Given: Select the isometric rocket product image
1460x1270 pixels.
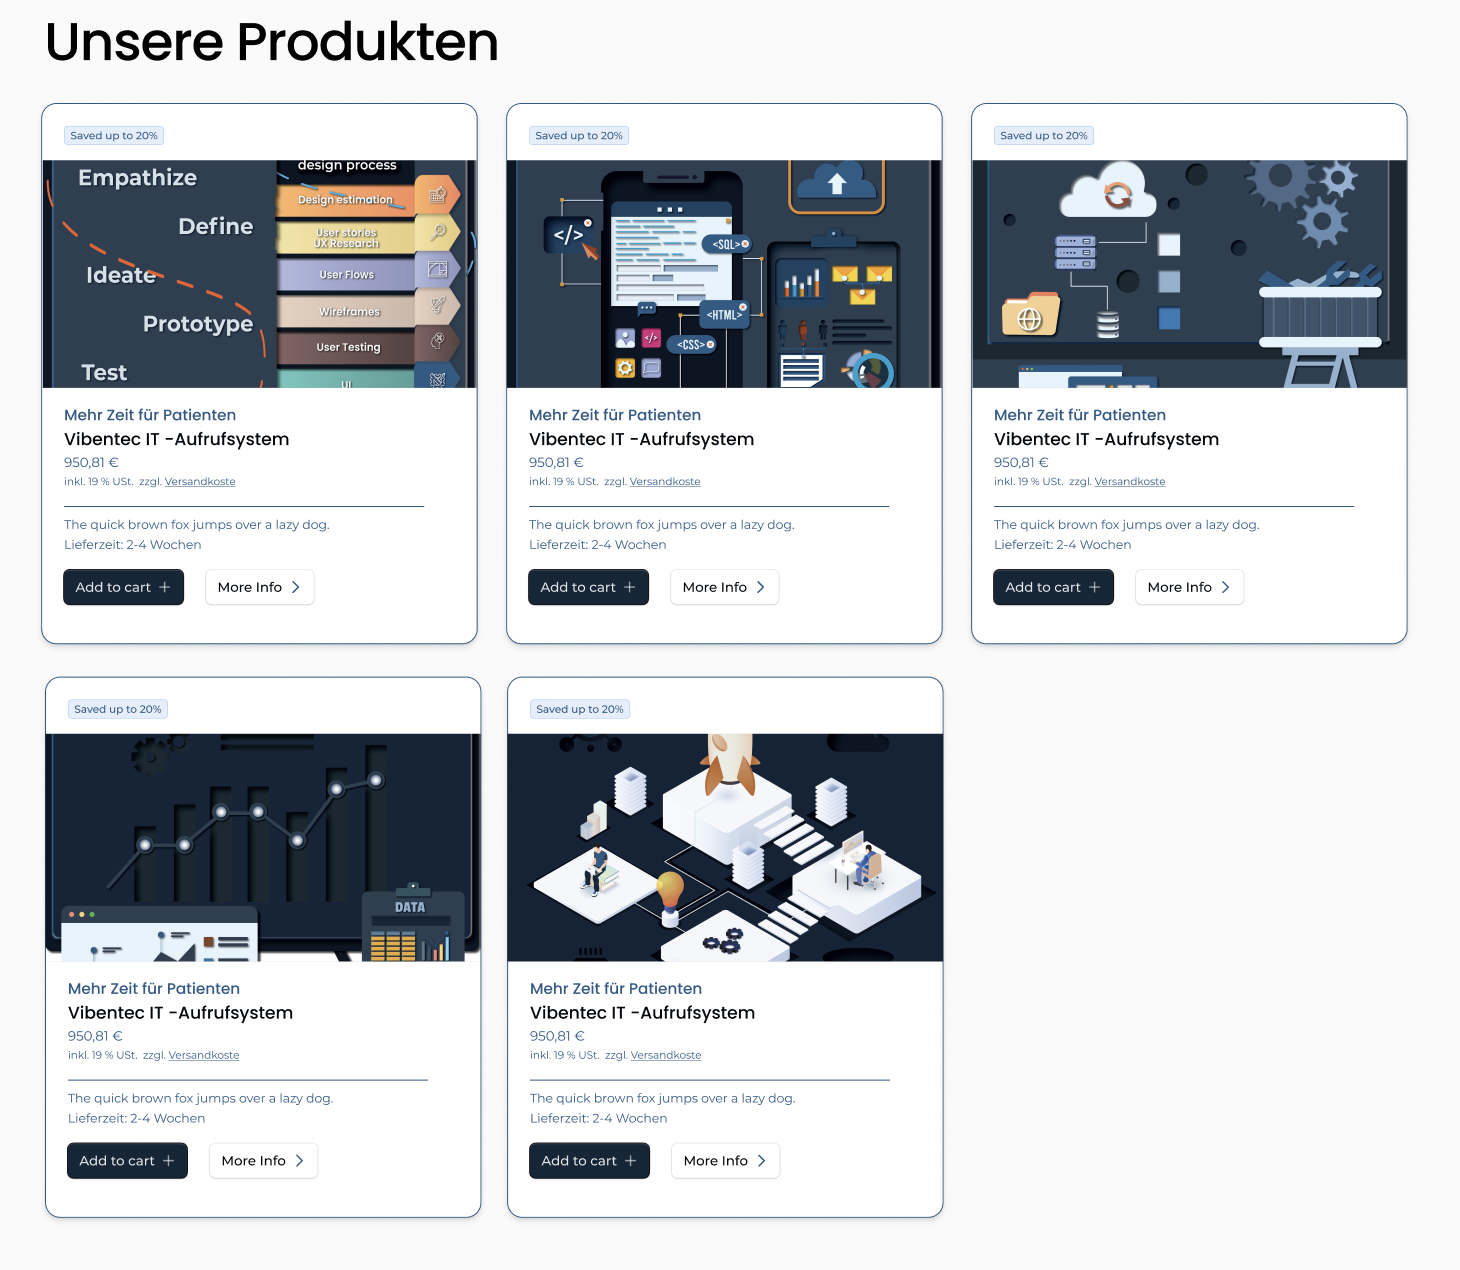Looking at the screenshot, I should (x=725, y=848).
